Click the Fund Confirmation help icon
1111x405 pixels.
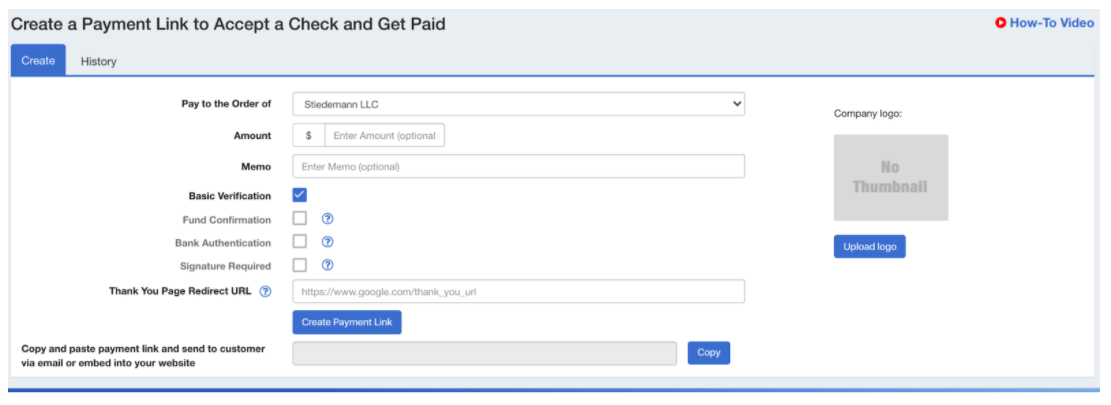327,219
